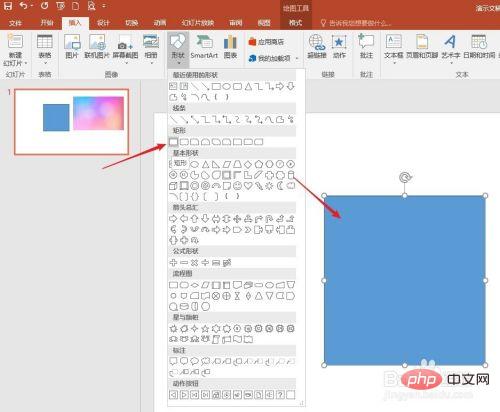Insert a chart via 图表

[x=230, y=47]
